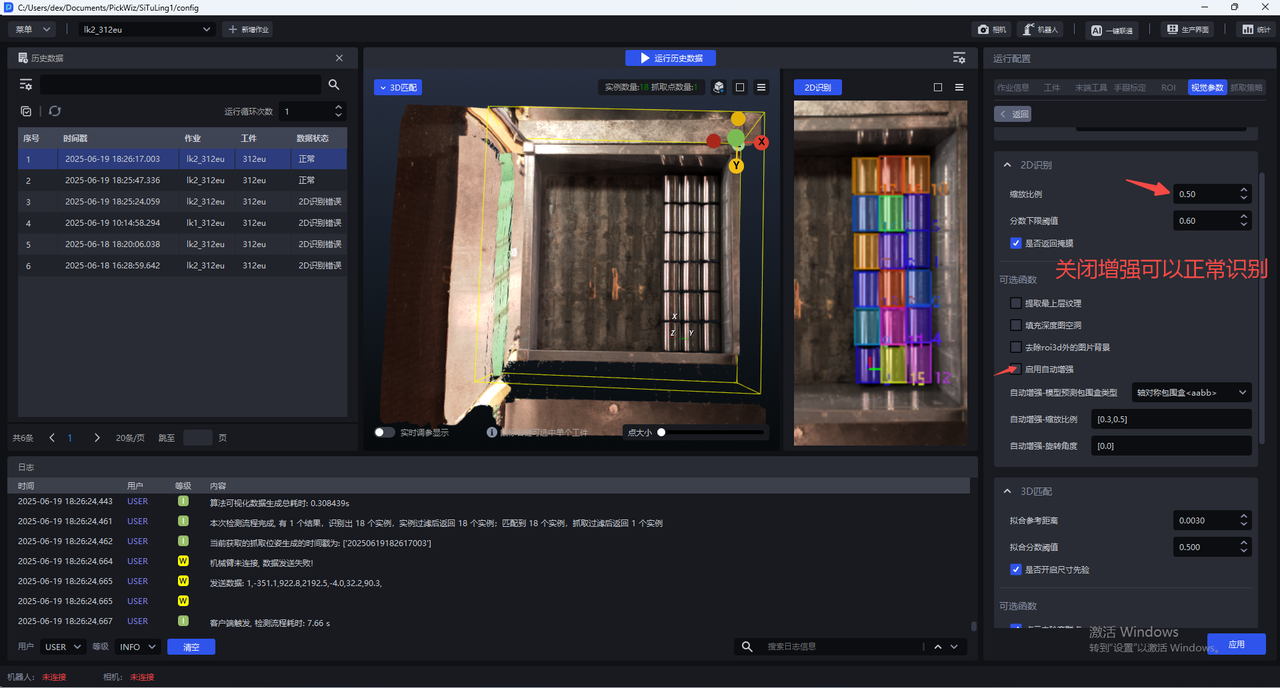This screenshot has width=1280, height=688.
Task: Open the 3D view cube icon
Action: [x=718, y=87]
